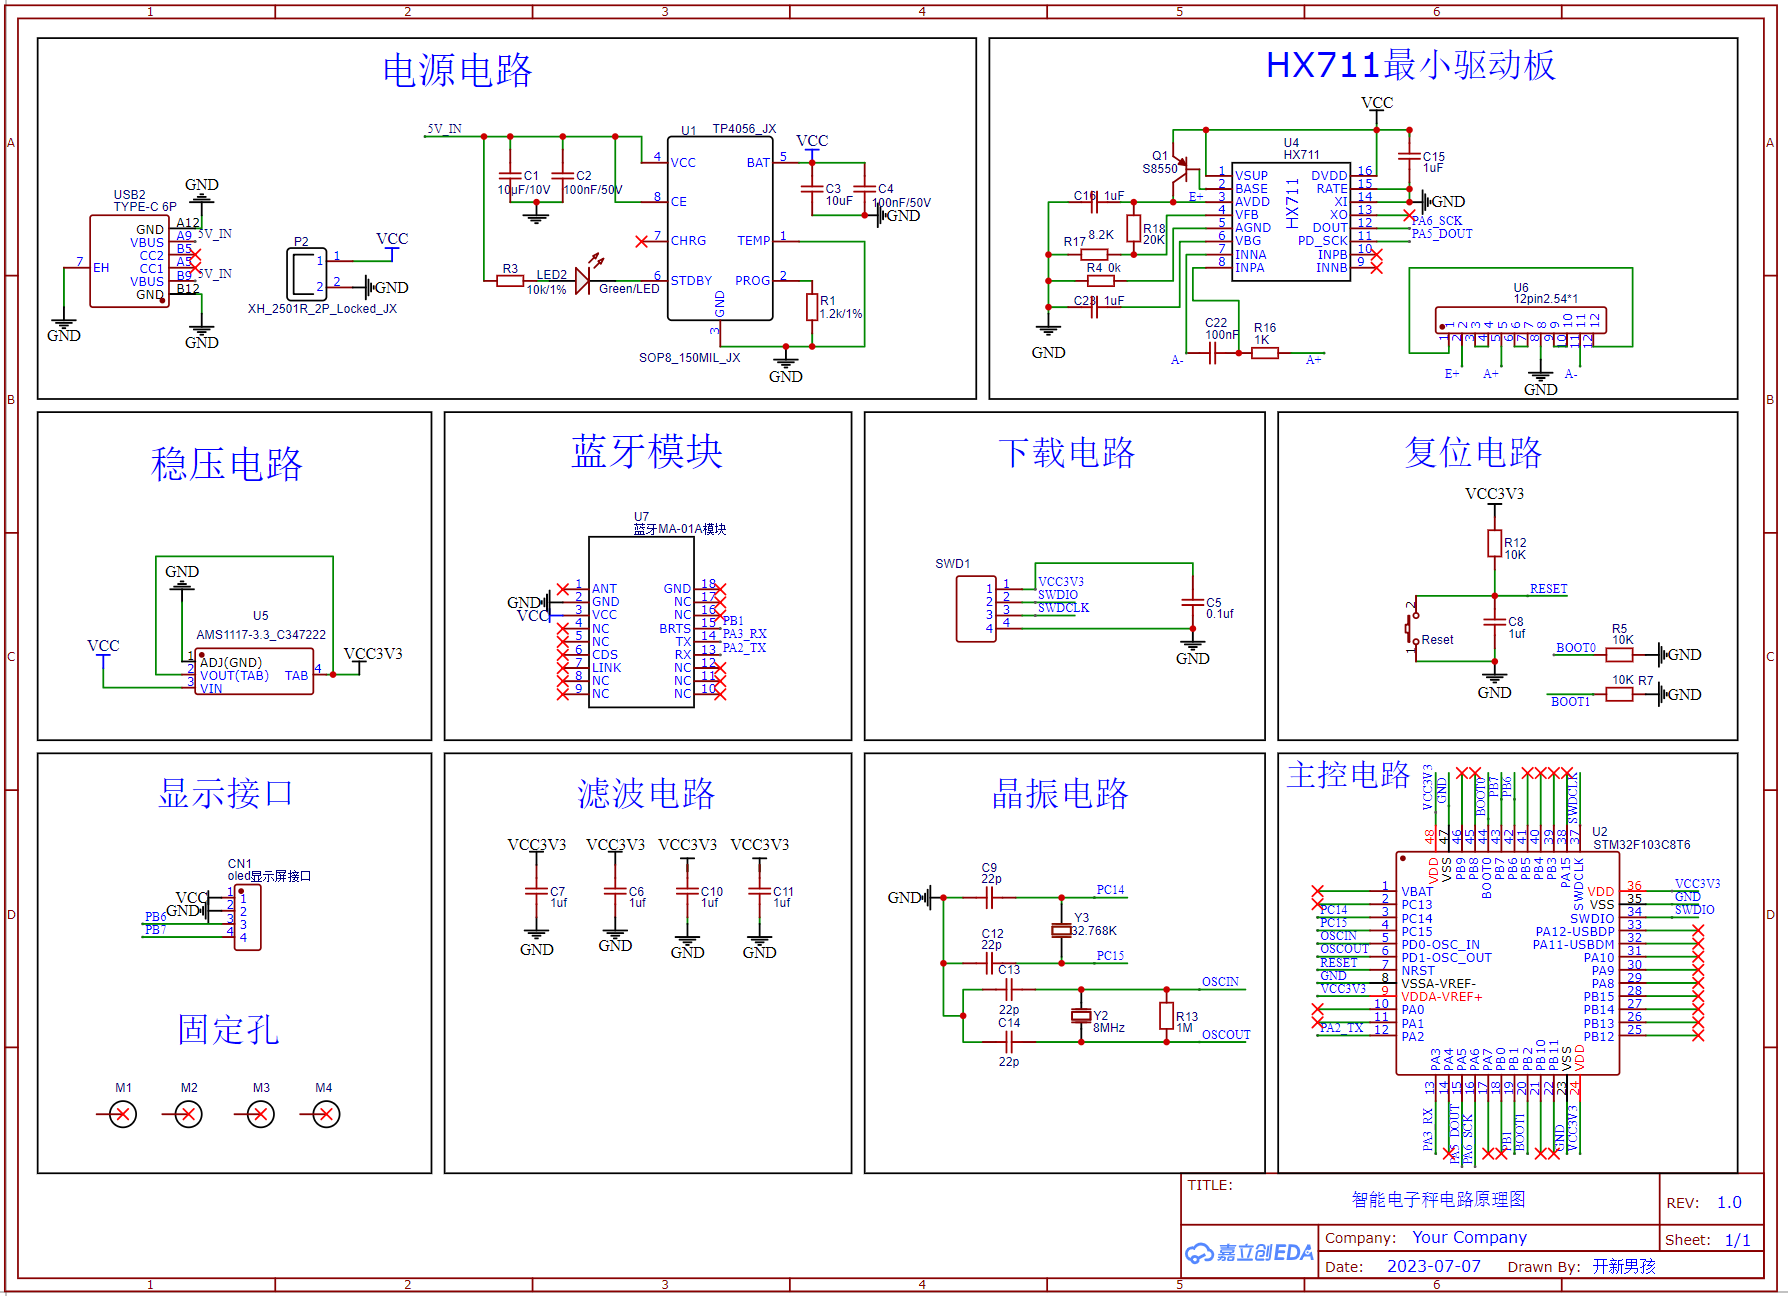1788x1296 pixels.
Task: Select the 稳压电路 section title
Action: [x=227, y=465]
